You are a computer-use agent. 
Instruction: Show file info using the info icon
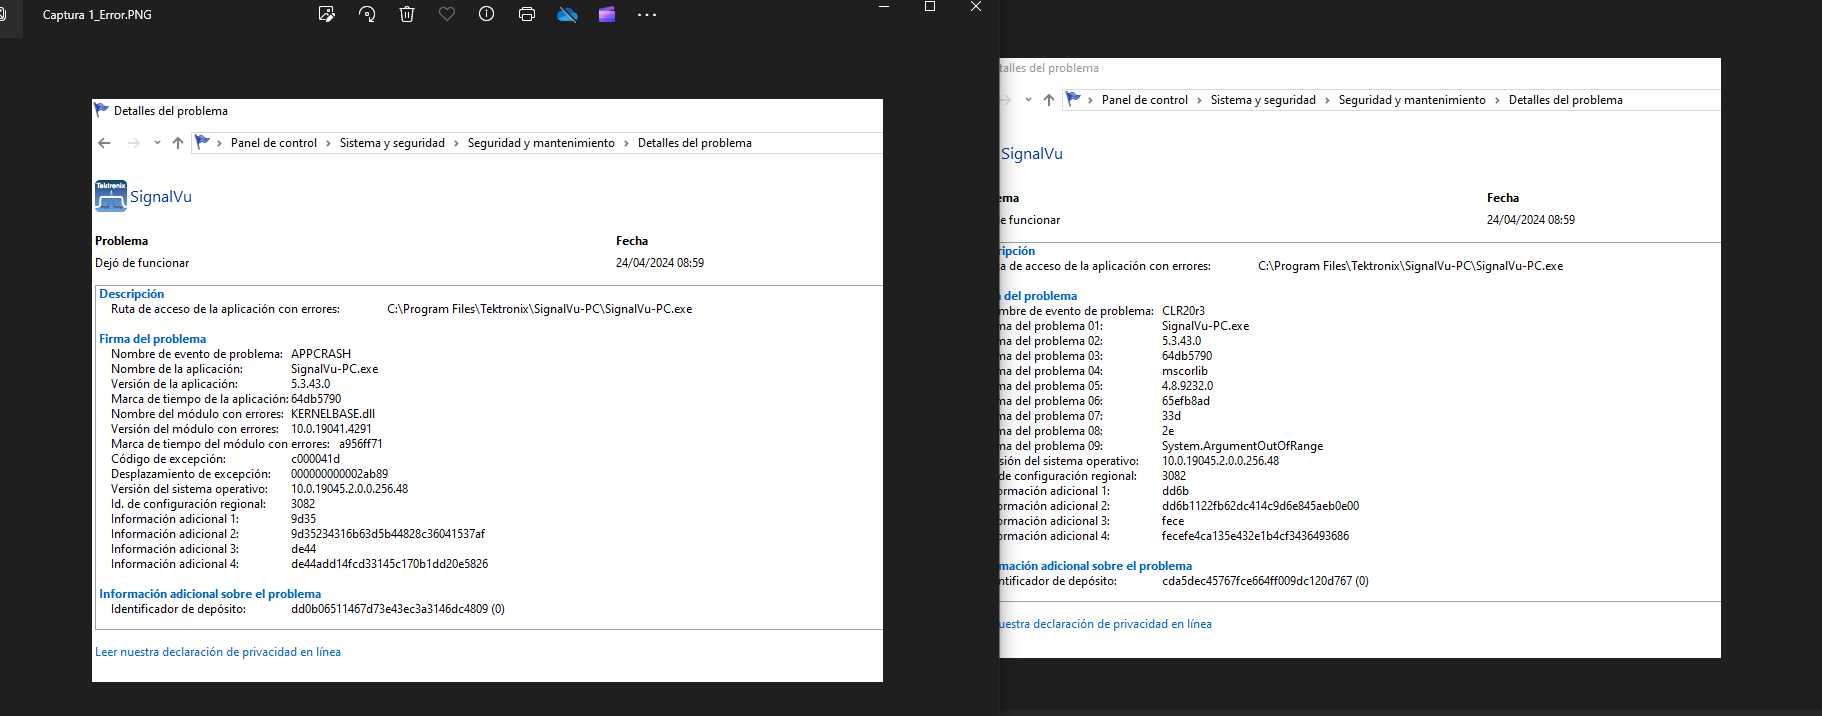pos(486,14)
